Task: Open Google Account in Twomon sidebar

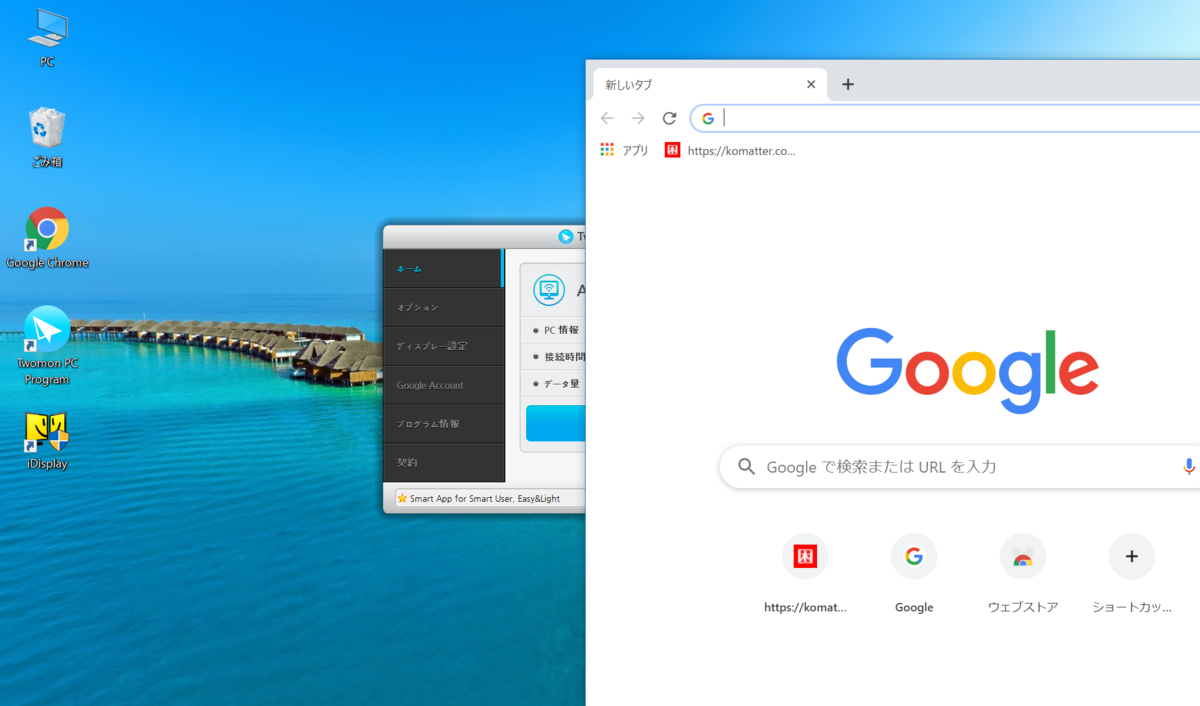Action: click(x=444, y=385)
